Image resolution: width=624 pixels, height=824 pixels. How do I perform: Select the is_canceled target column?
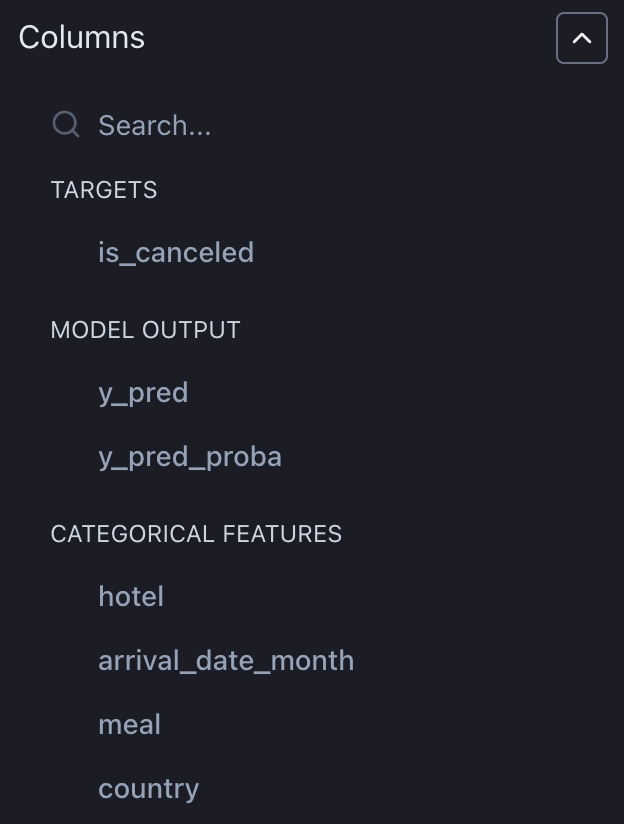[176, 252]
